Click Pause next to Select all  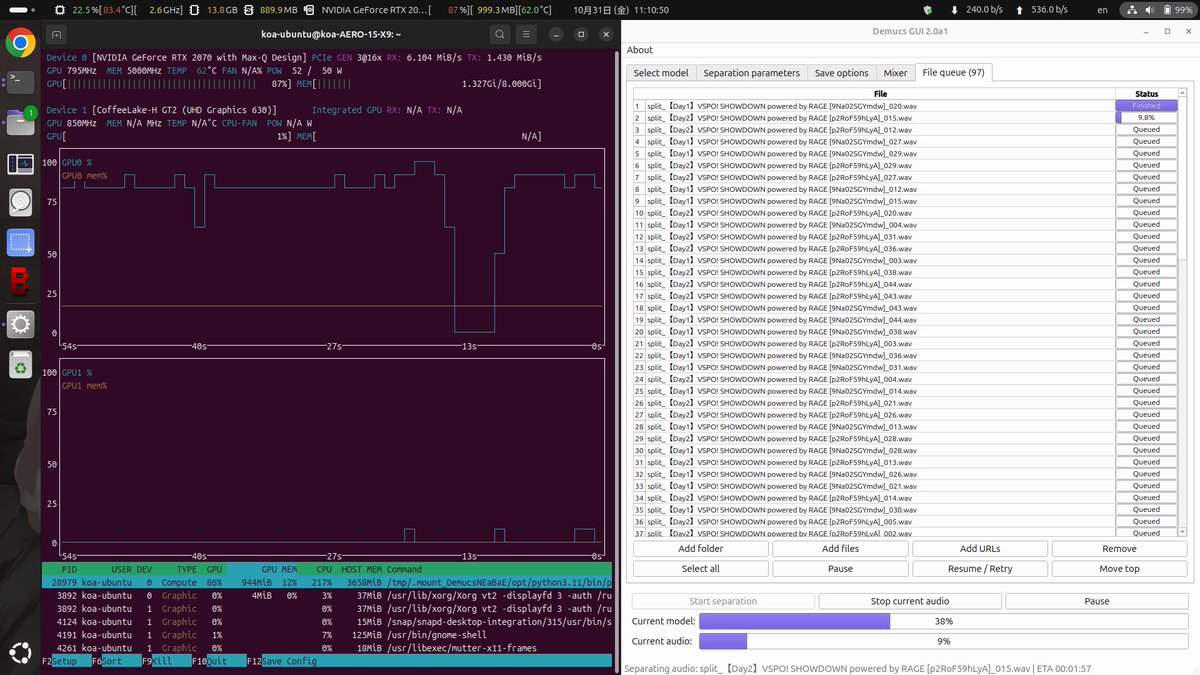(x=840, y=569)
